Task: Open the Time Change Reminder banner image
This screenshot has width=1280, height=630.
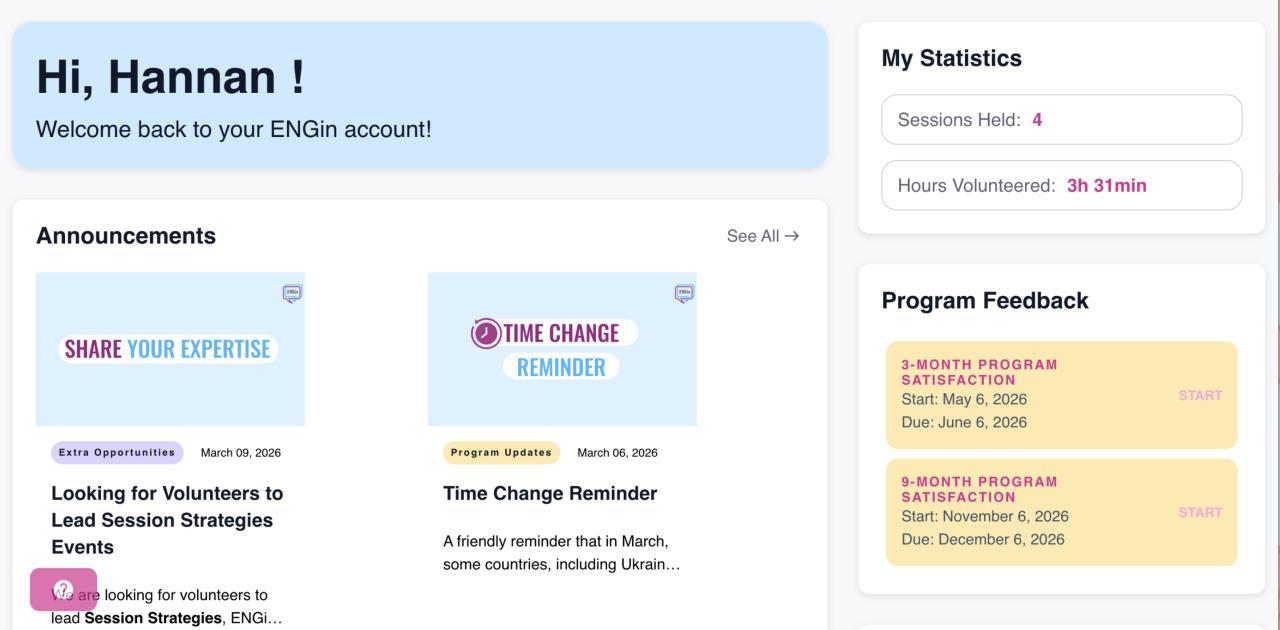Action: coord(562,349)
